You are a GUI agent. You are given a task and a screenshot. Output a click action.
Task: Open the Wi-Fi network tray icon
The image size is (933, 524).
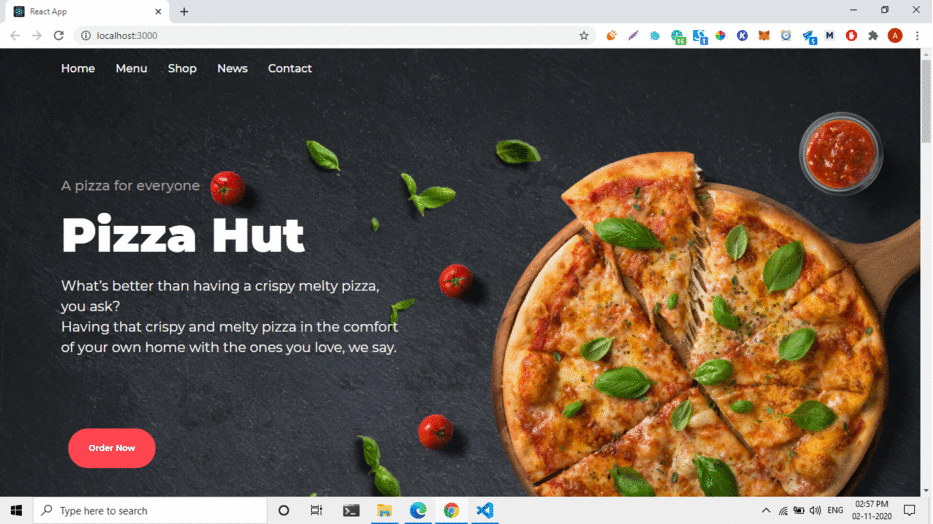point(783,511)
